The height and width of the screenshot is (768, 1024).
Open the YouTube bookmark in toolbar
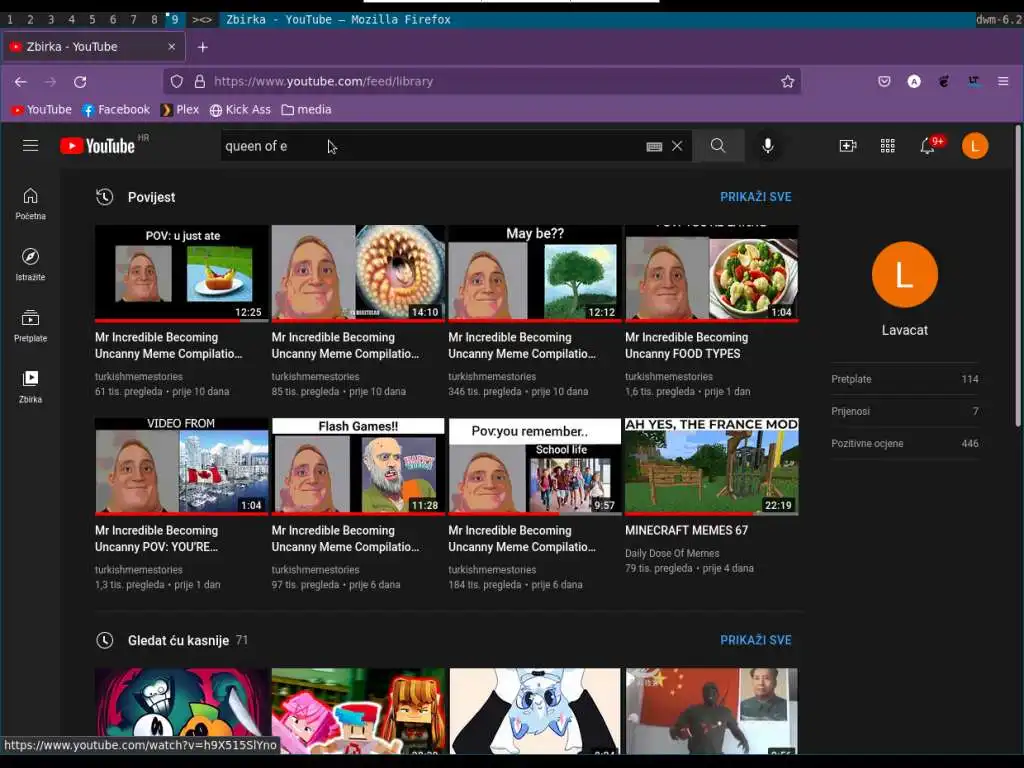point(42,110)
